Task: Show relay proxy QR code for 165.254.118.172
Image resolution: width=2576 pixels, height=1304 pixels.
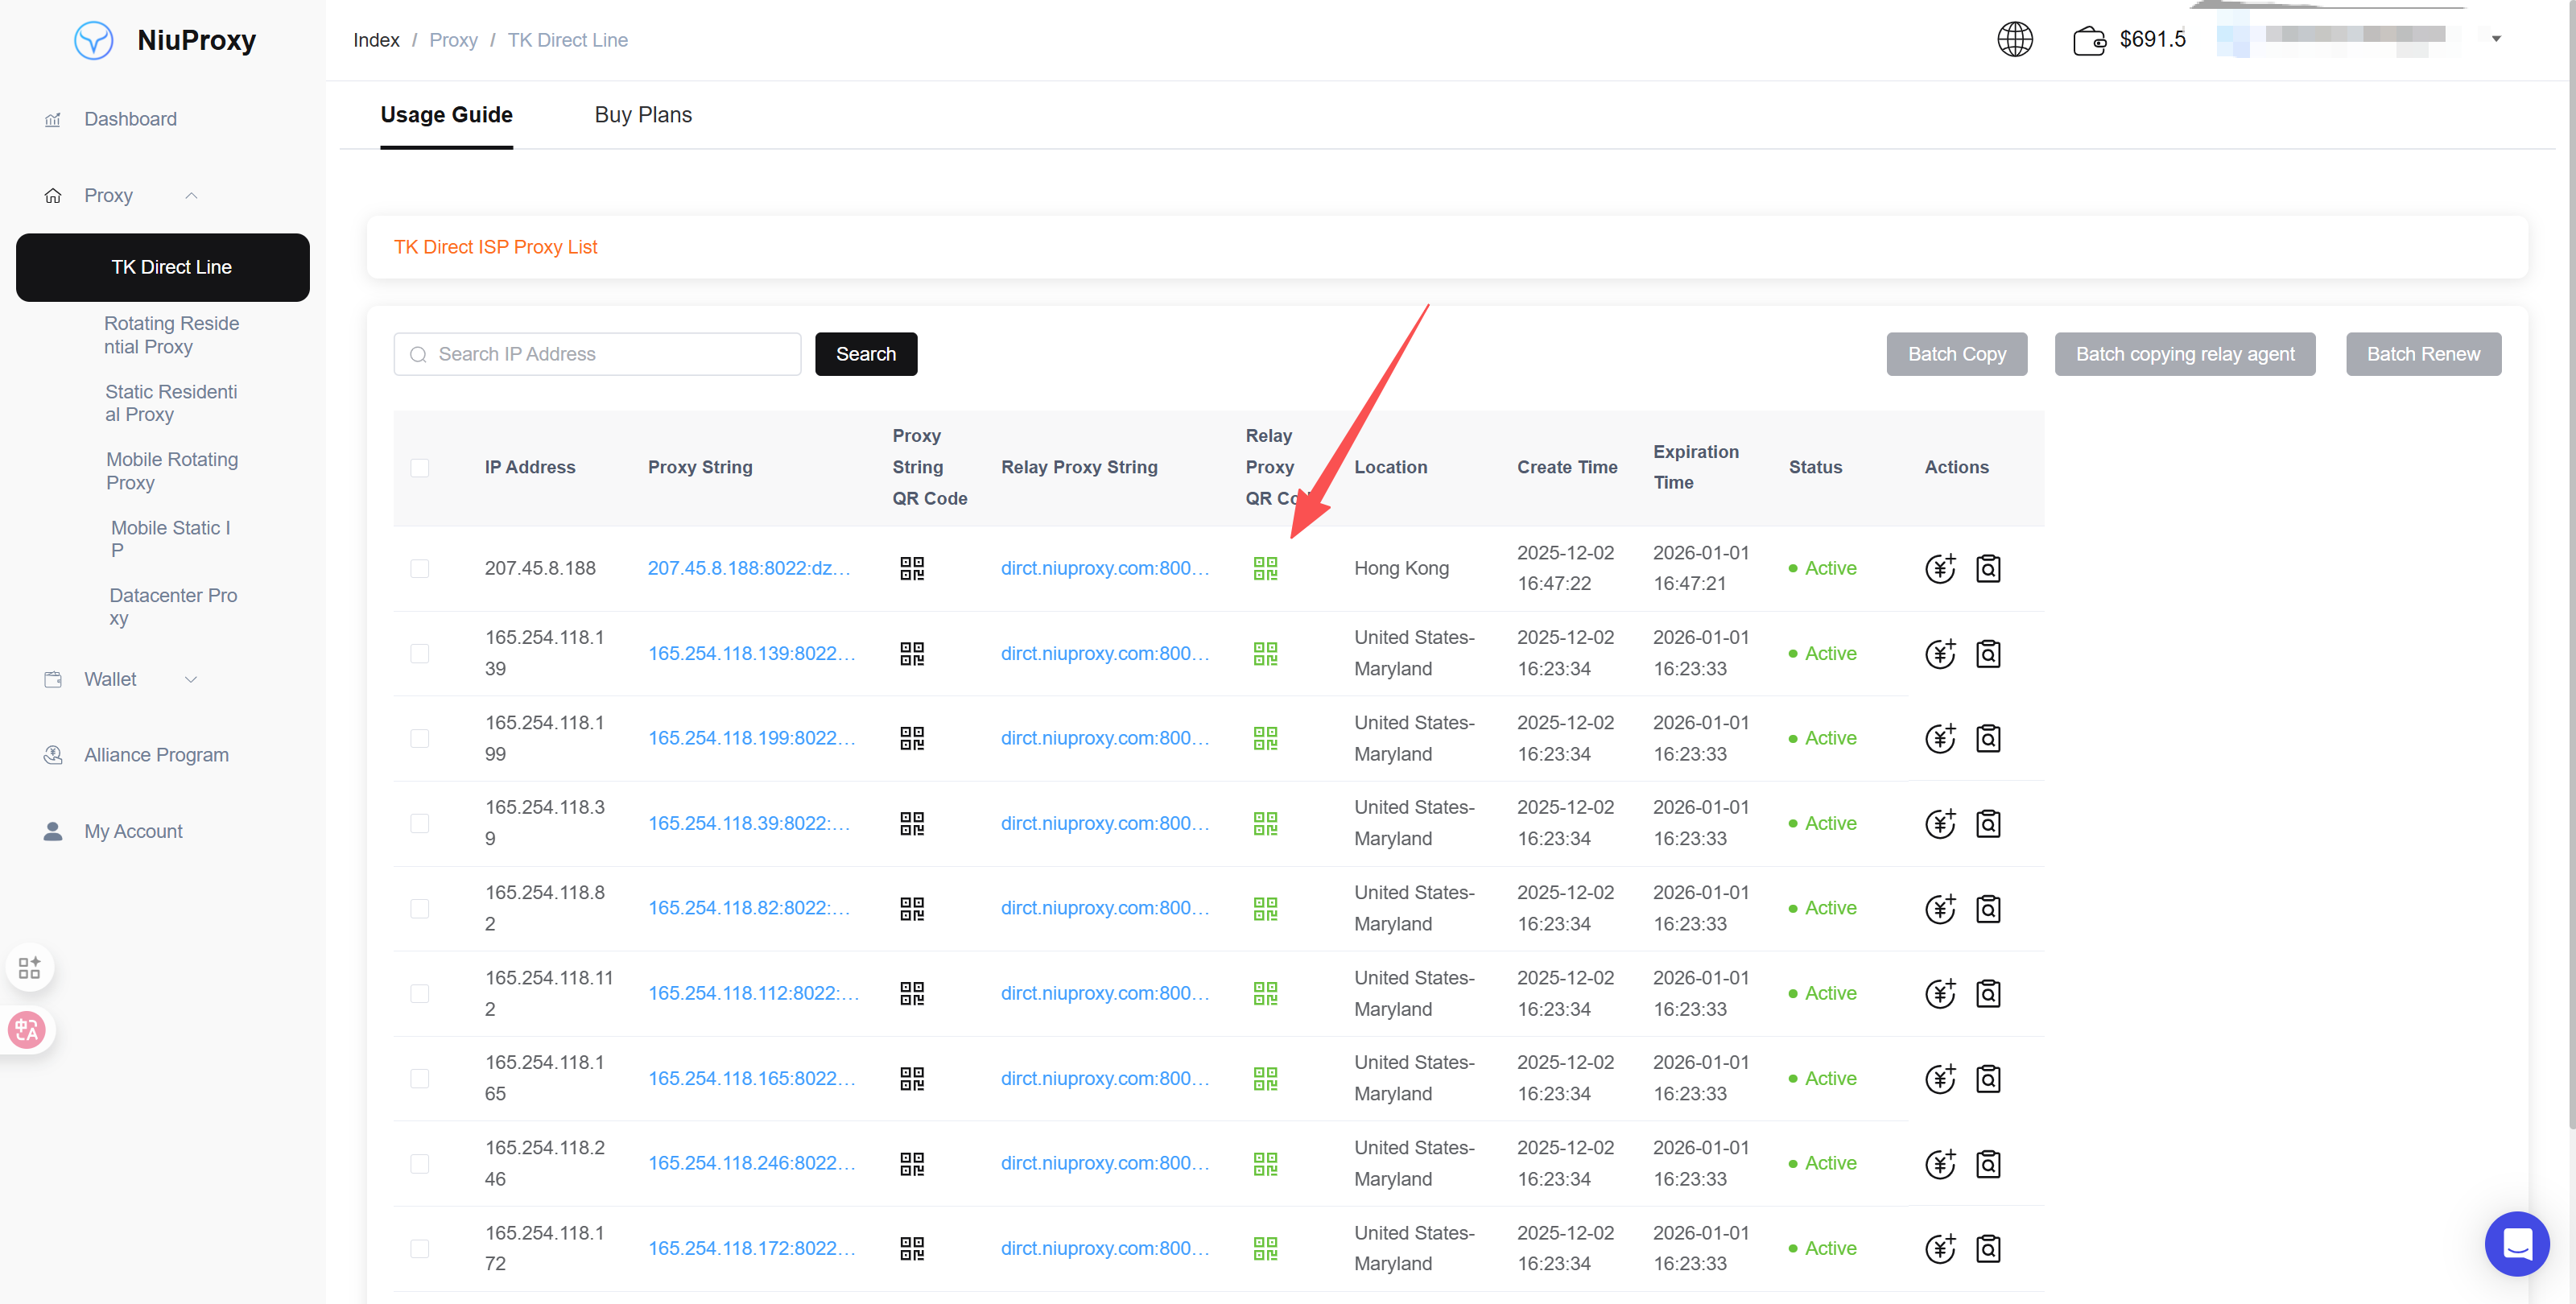Action: (1265, 1248)
